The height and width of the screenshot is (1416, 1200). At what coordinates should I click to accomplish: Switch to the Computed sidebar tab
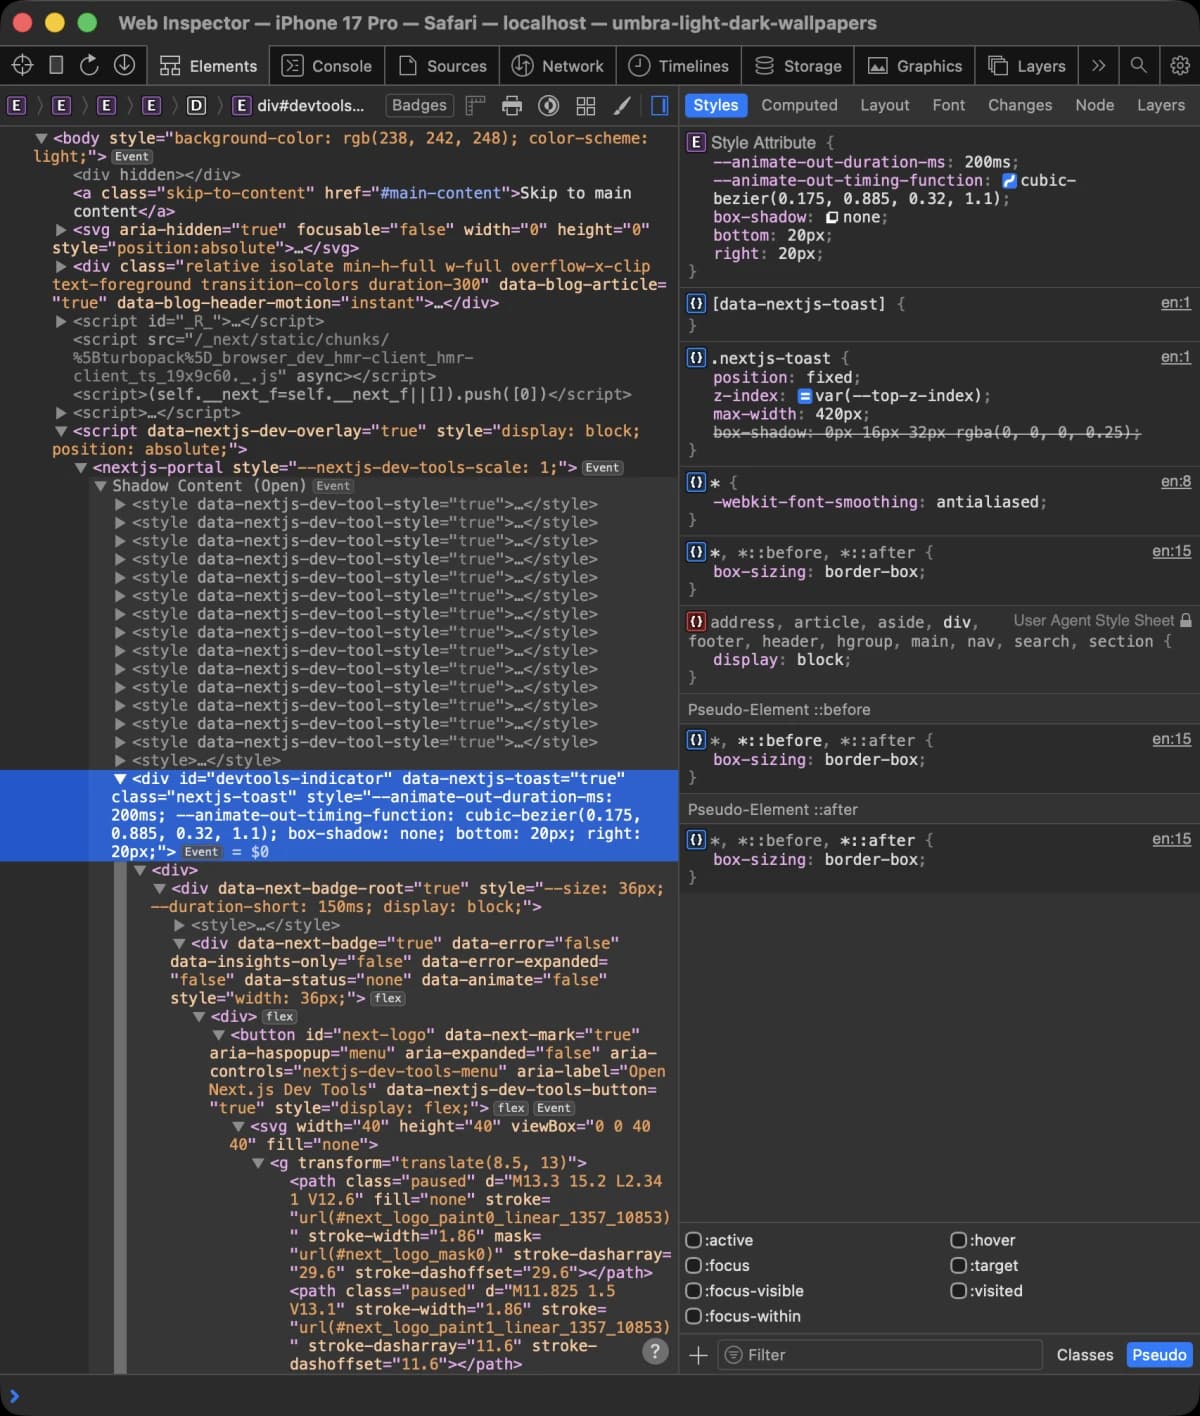point(799,105)
